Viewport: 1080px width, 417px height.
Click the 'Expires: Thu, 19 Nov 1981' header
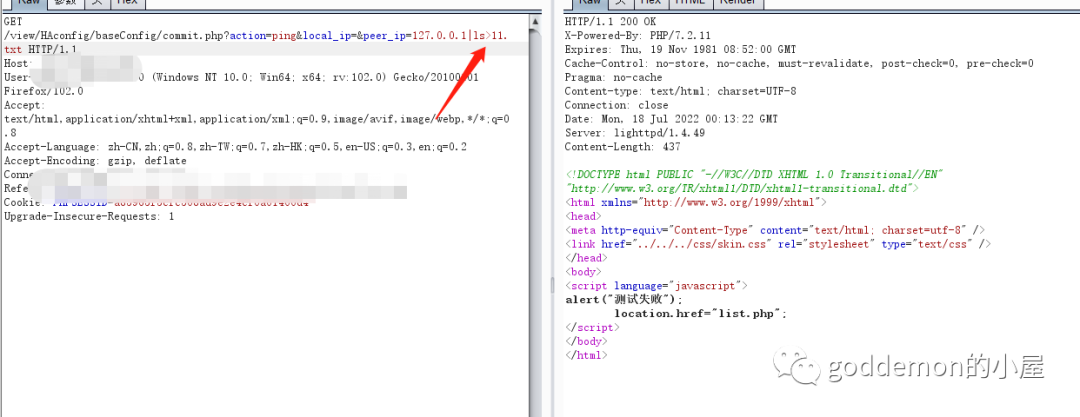pyautogui.click(x=680, y=50)
